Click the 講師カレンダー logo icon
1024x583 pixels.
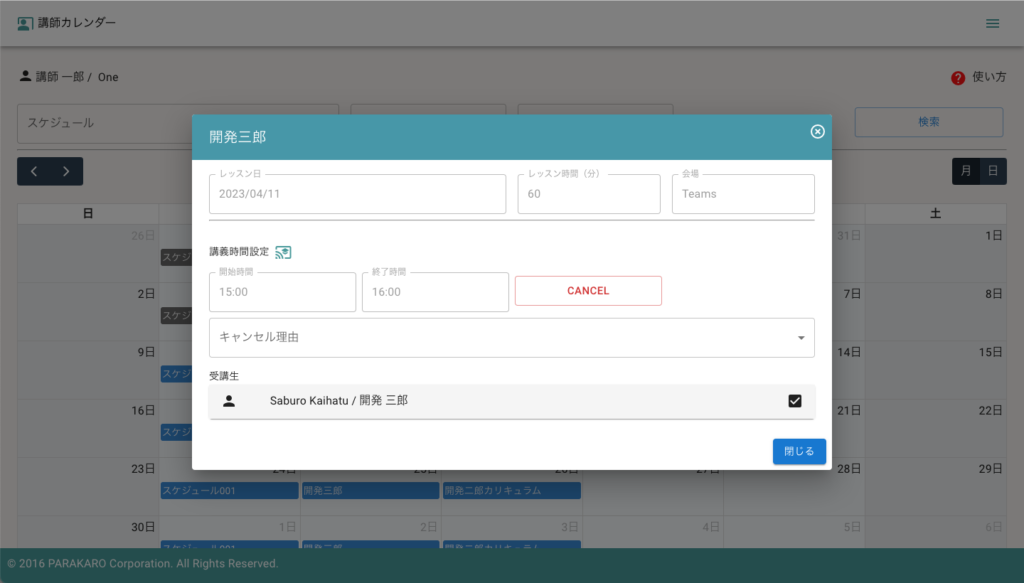[25, 23]
